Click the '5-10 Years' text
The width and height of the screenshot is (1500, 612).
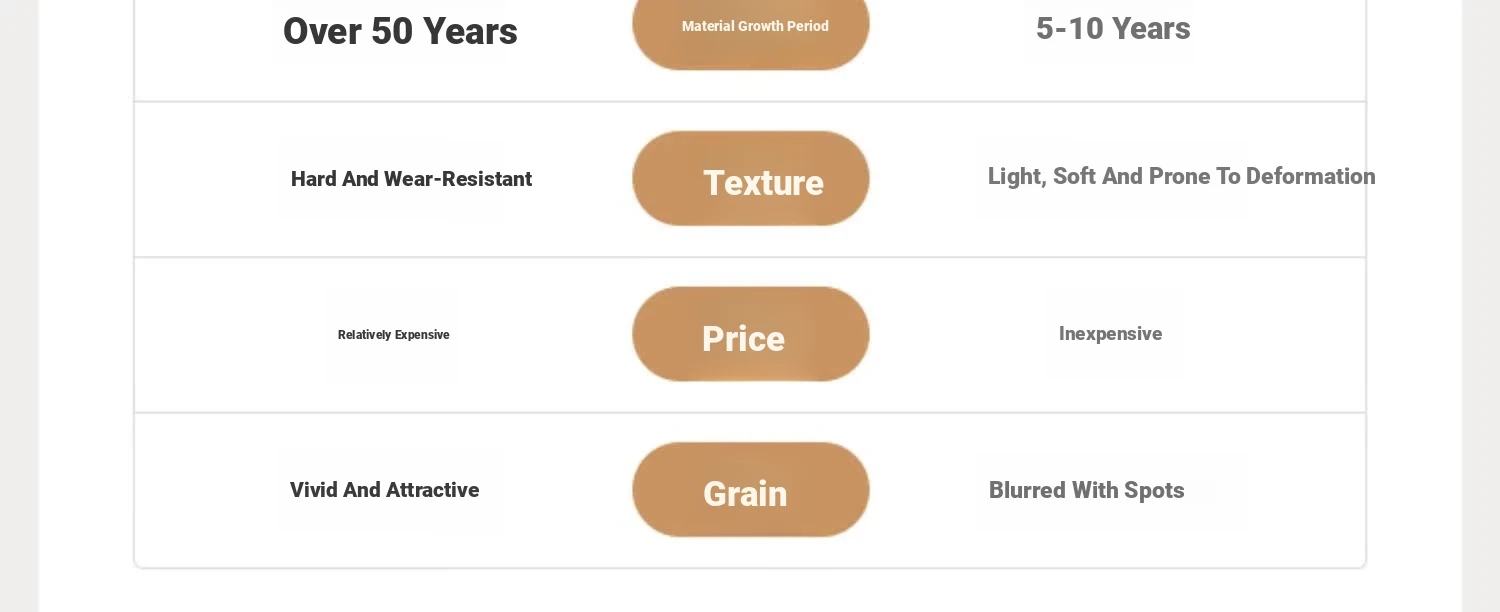click(1113, 28)
